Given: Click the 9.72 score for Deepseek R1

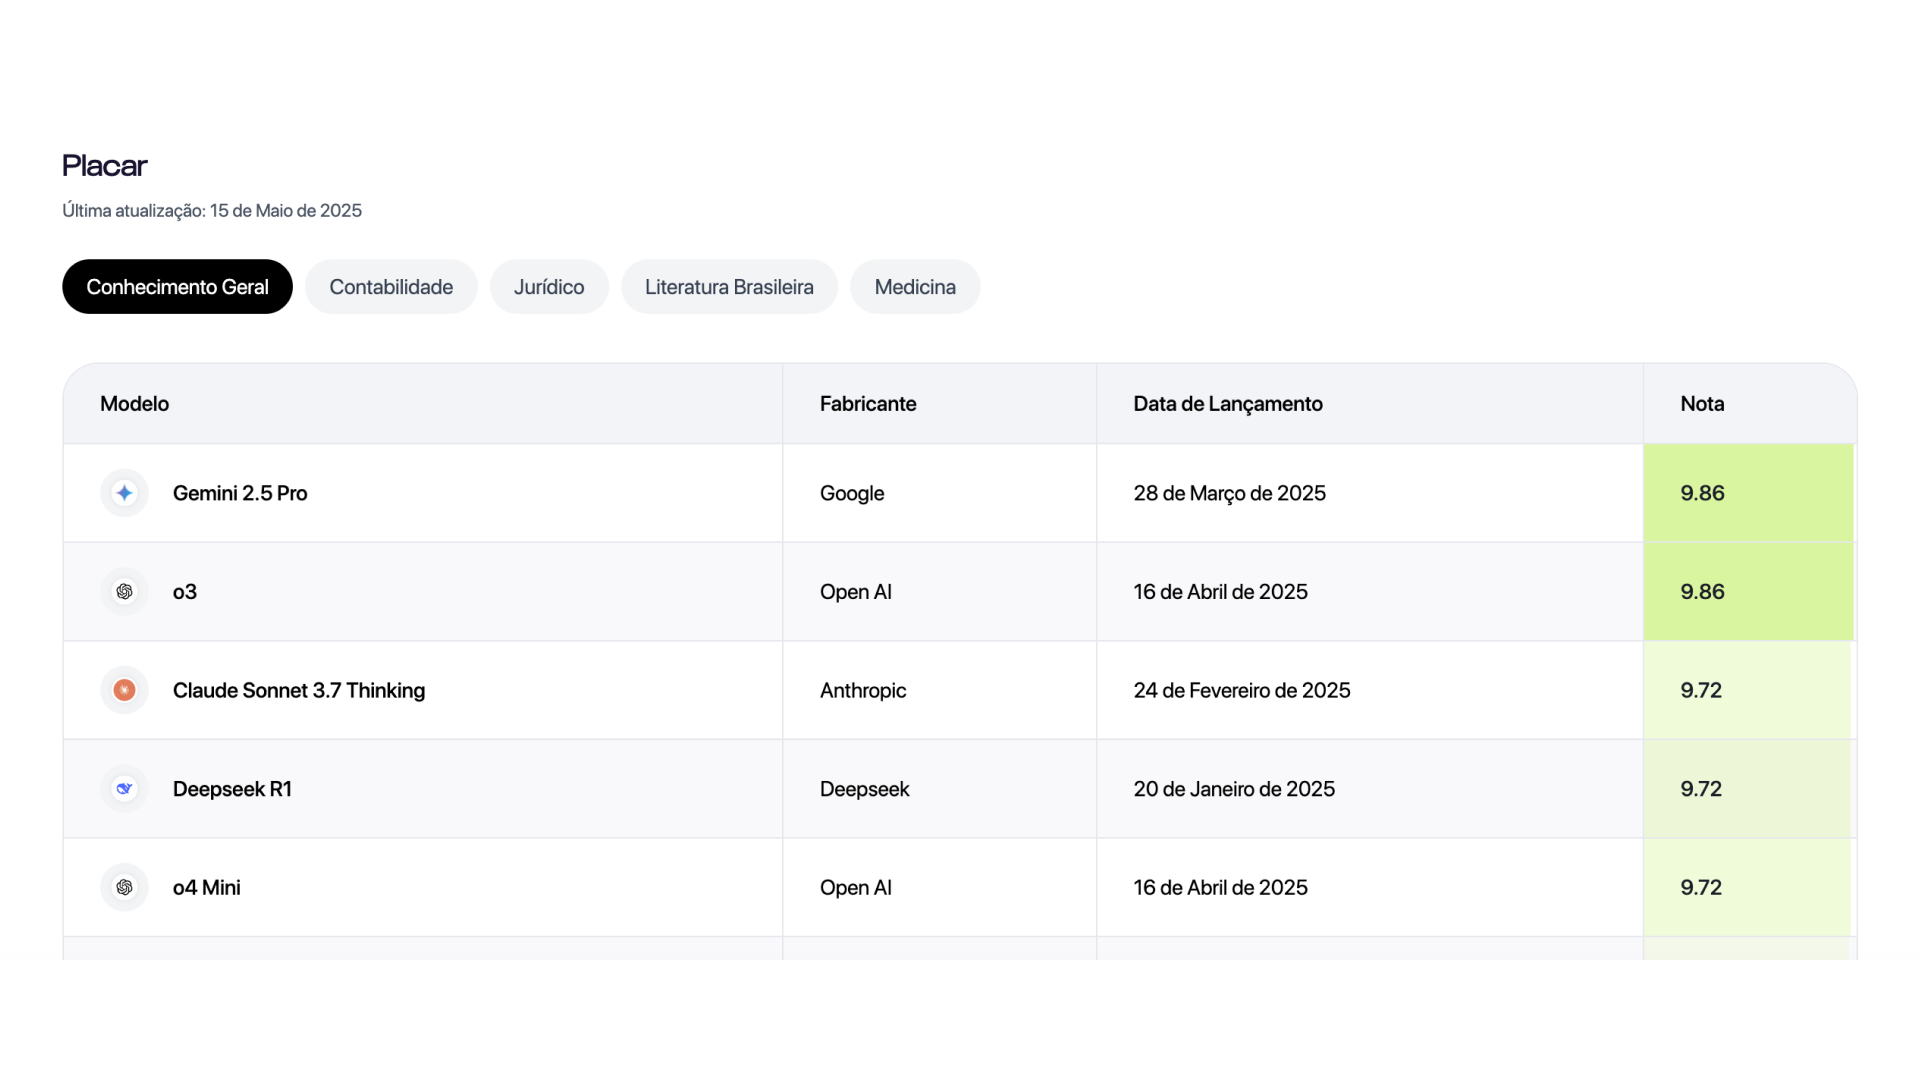Looking at the screenshot, I should tap(1701, 789).
